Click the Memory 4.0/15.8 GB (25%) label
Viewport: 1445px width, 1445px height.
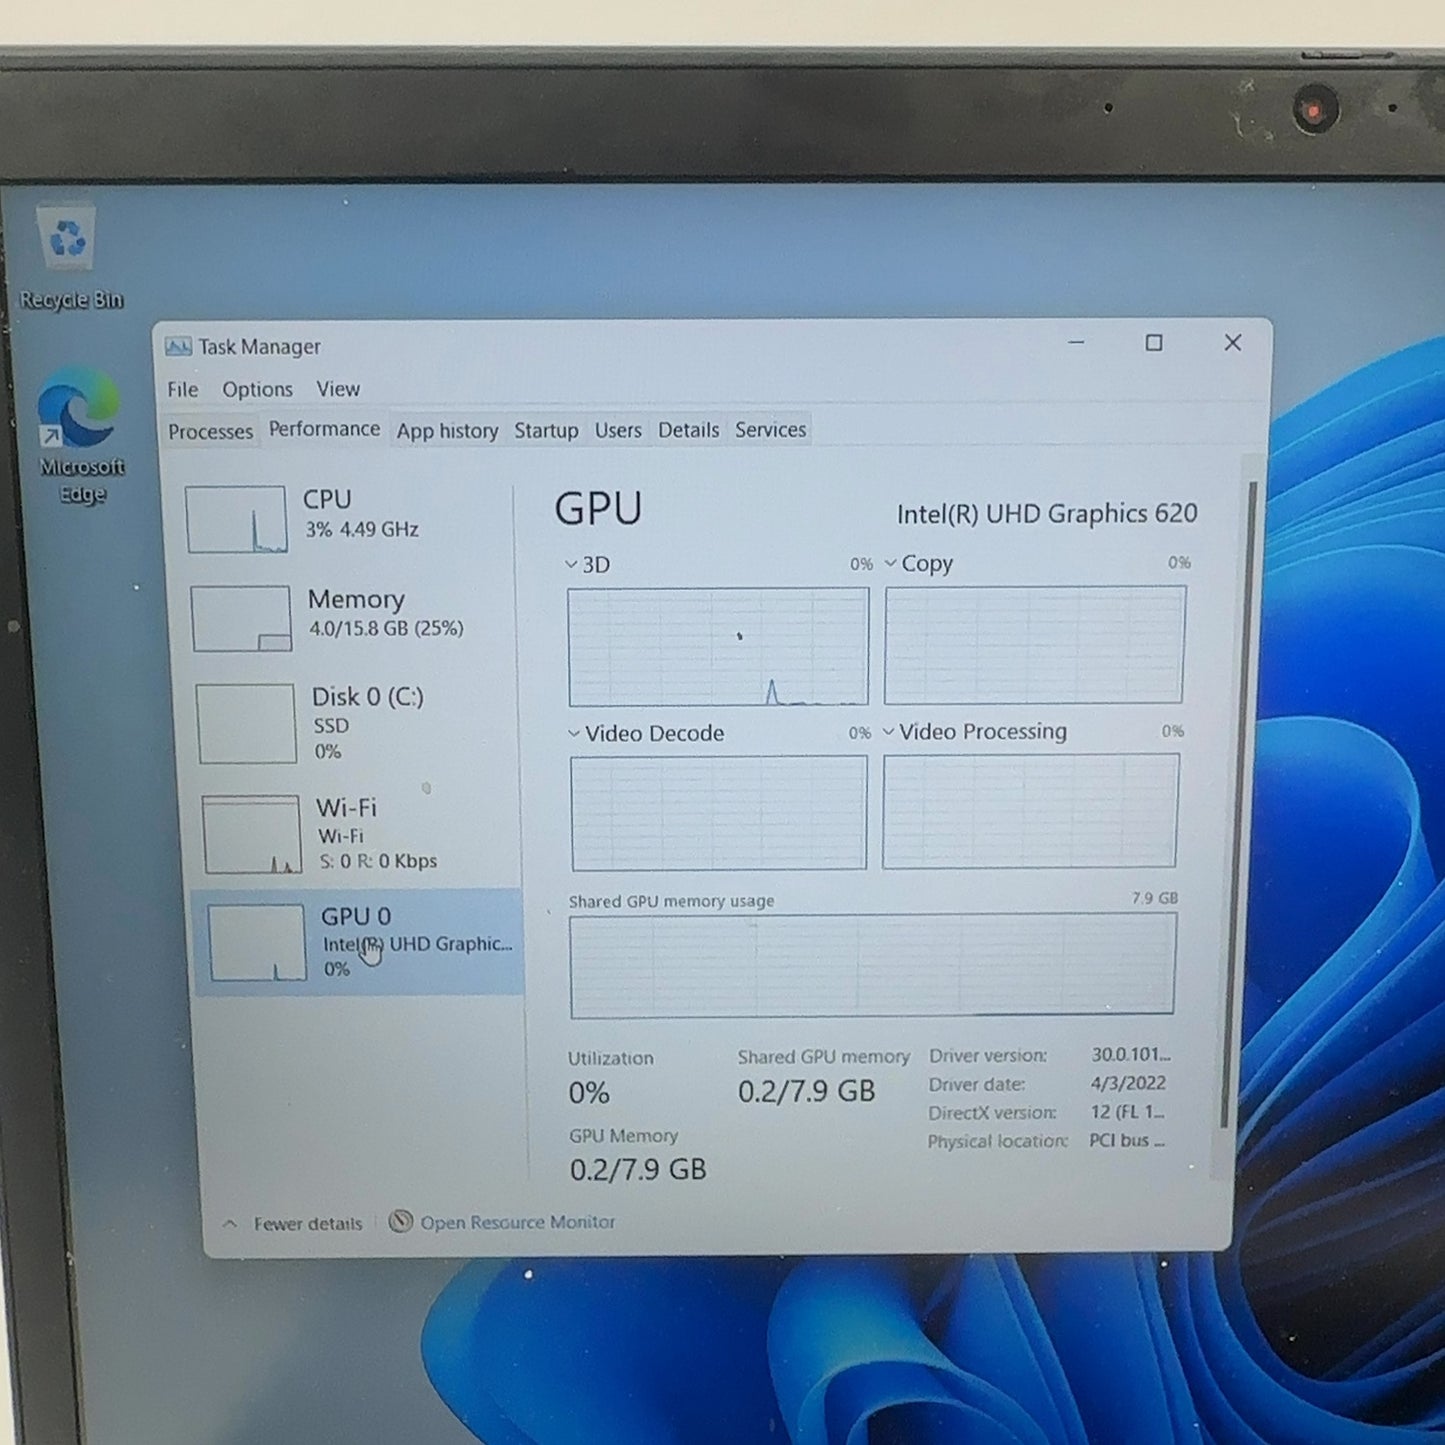386,629
